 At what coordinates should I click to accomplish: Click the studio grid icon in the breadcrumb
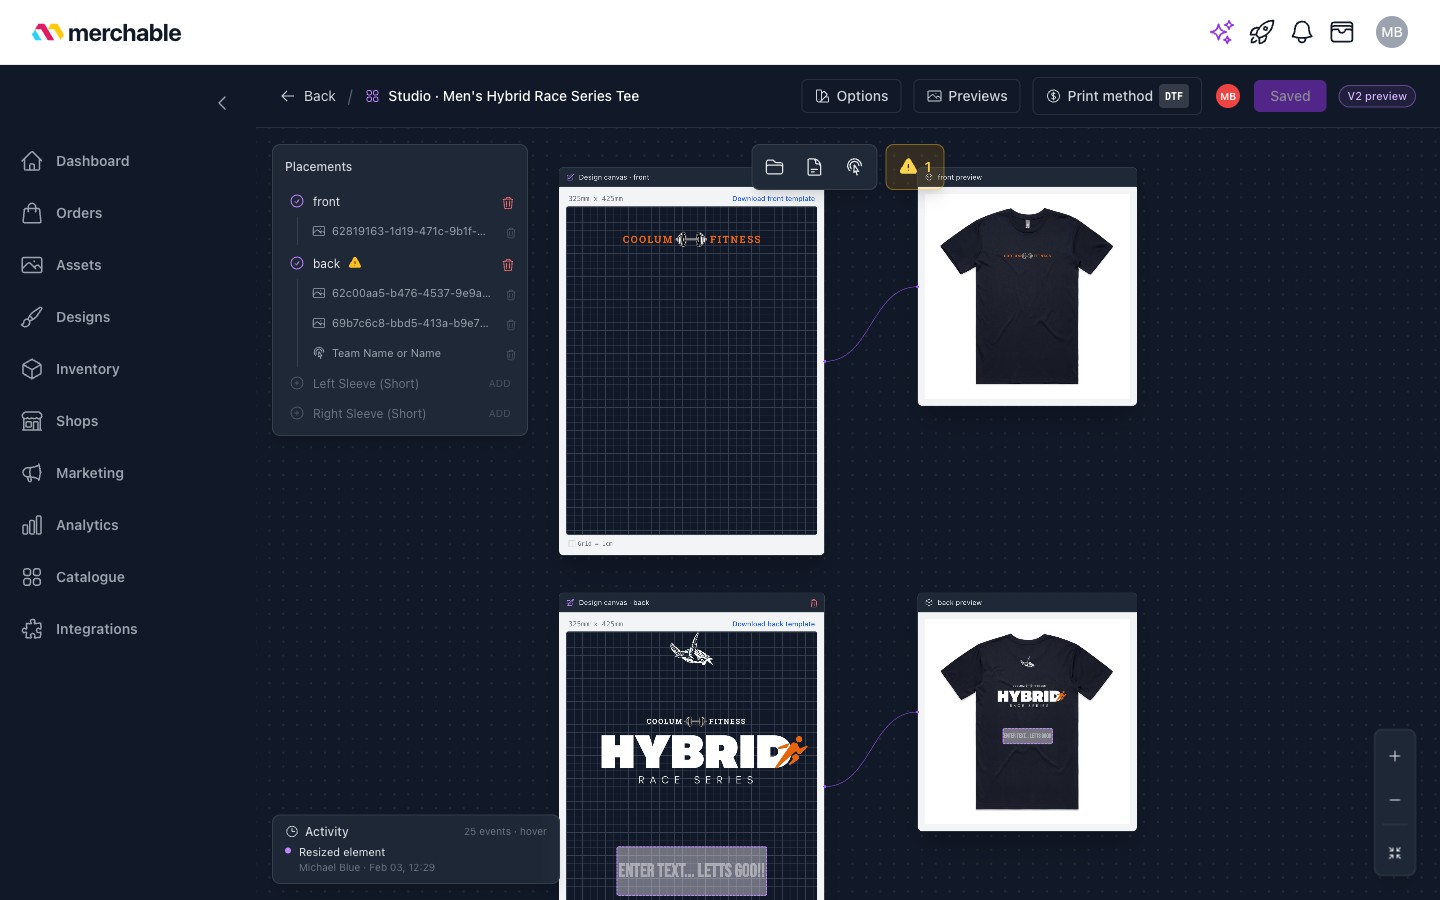click(x=372, y=96)
